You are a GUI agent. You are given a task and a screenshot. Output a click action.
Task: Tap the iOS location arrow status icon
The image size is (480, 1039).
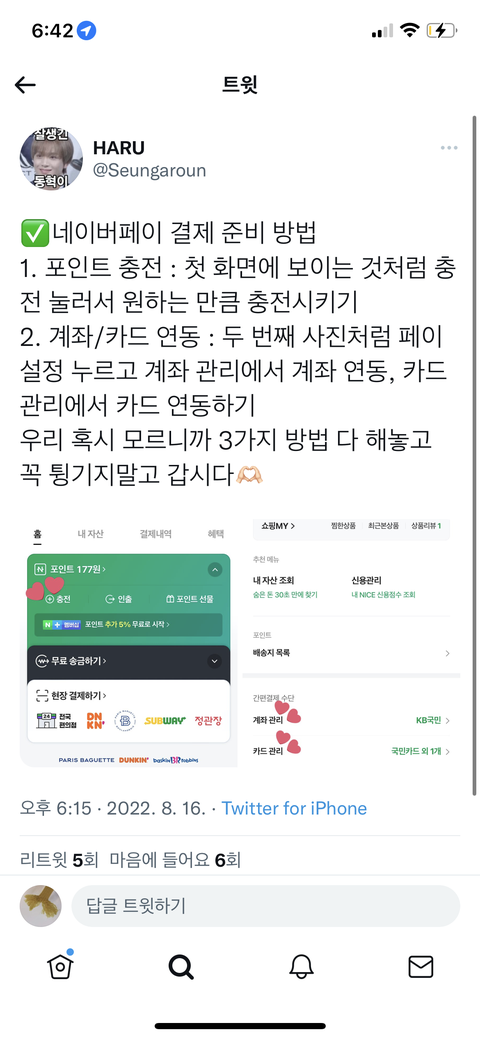[x=87, y=30]
